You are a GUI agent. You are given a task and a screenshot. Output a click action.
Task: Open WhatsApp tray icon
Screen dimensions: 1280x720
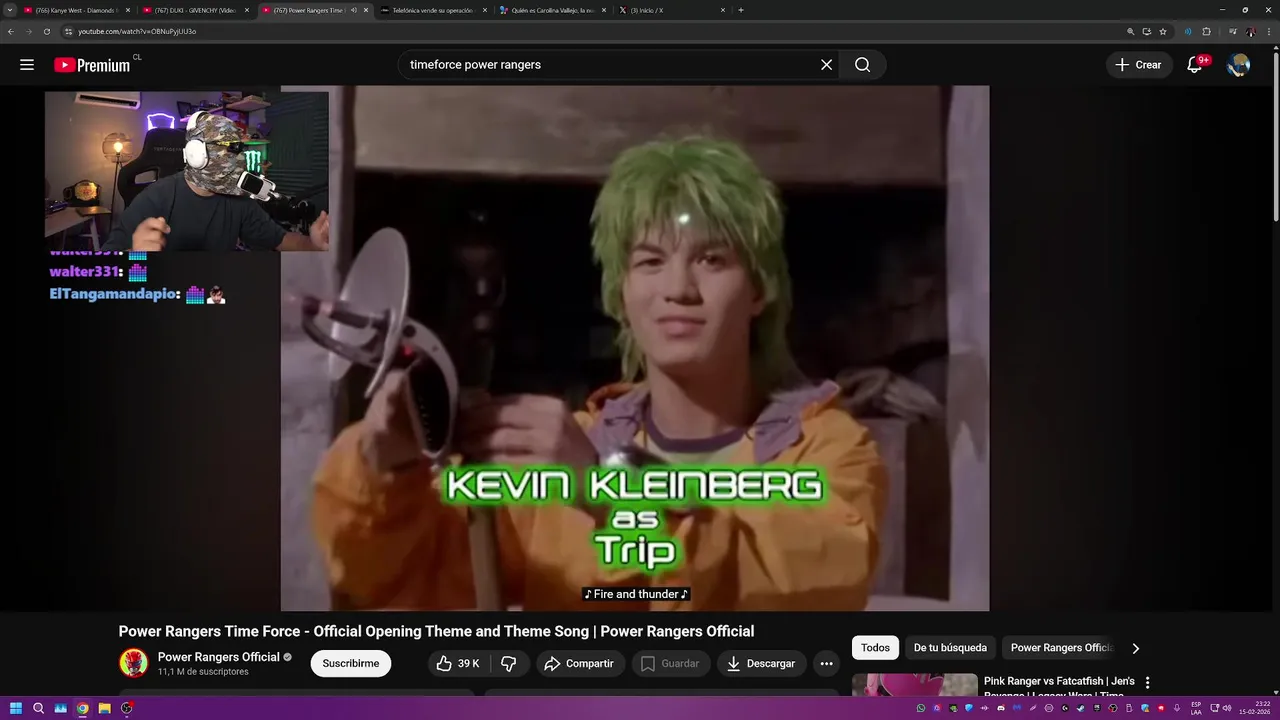click(921, 708)
